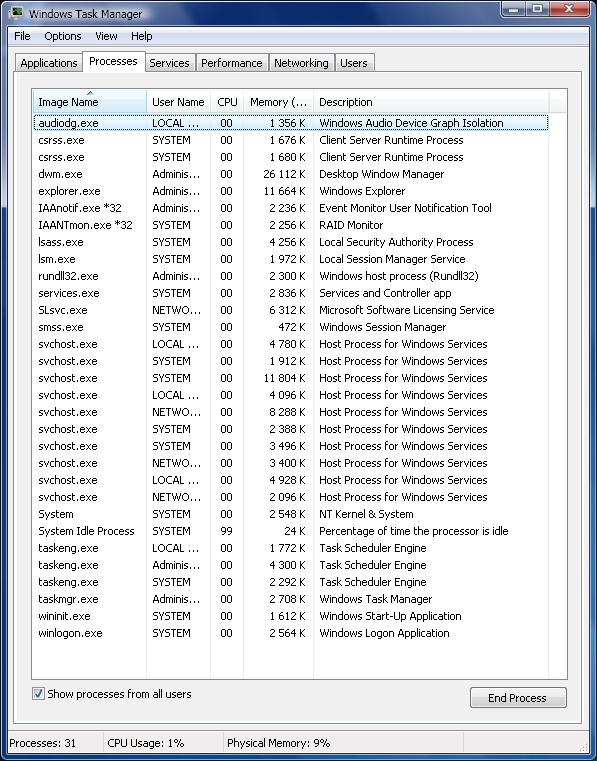597x761 pixels.
Task: Maximize the Task Manager window
Action: [x=538, y=9]
